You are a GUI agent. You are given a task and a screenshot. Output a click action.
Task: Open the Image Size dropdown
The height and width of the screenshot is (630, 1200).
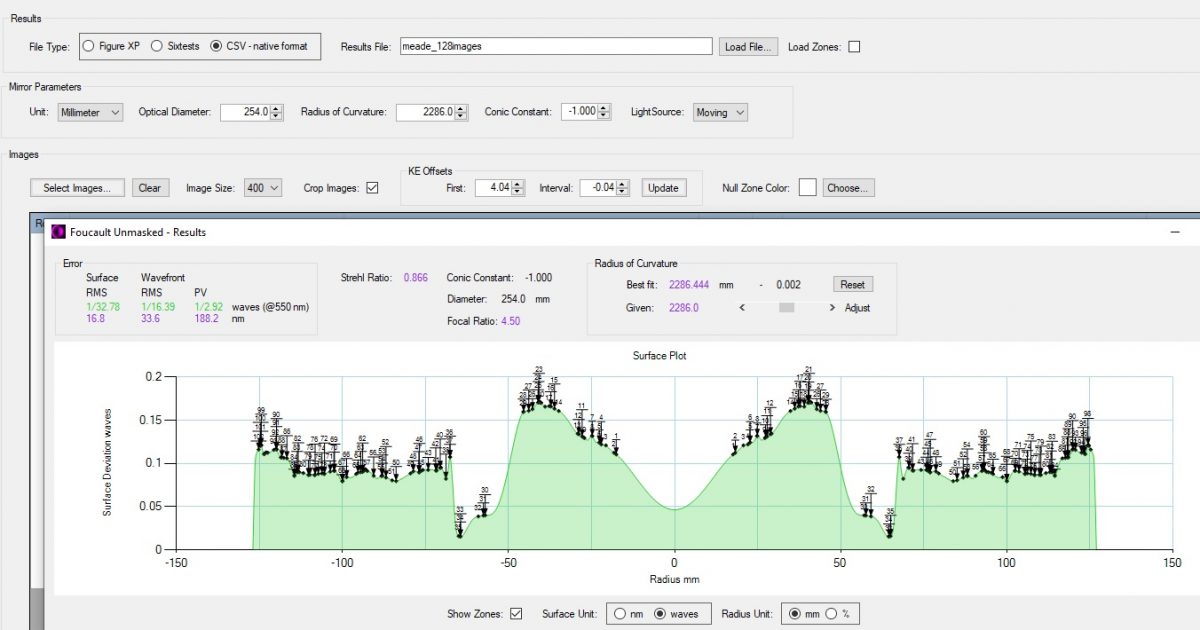pos(262,188)
